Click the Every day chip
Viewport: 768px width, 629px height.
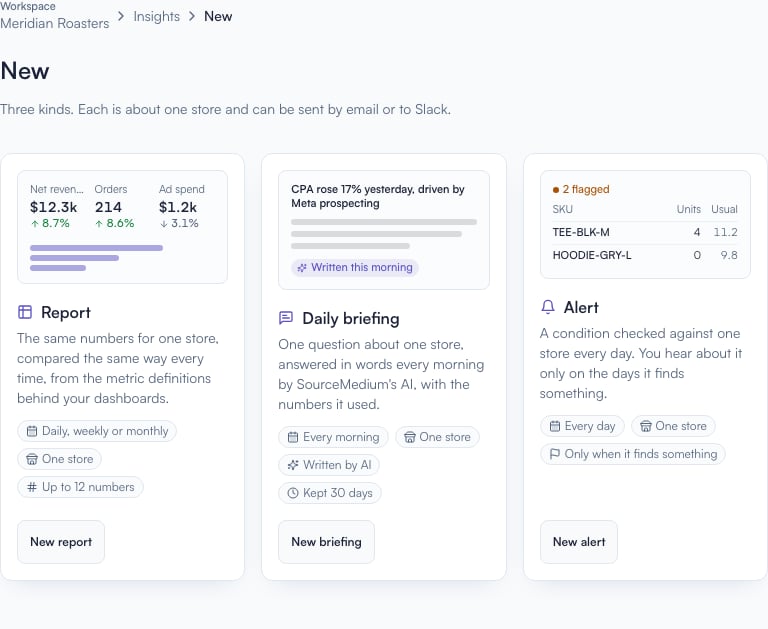click(x=582, y=426)
